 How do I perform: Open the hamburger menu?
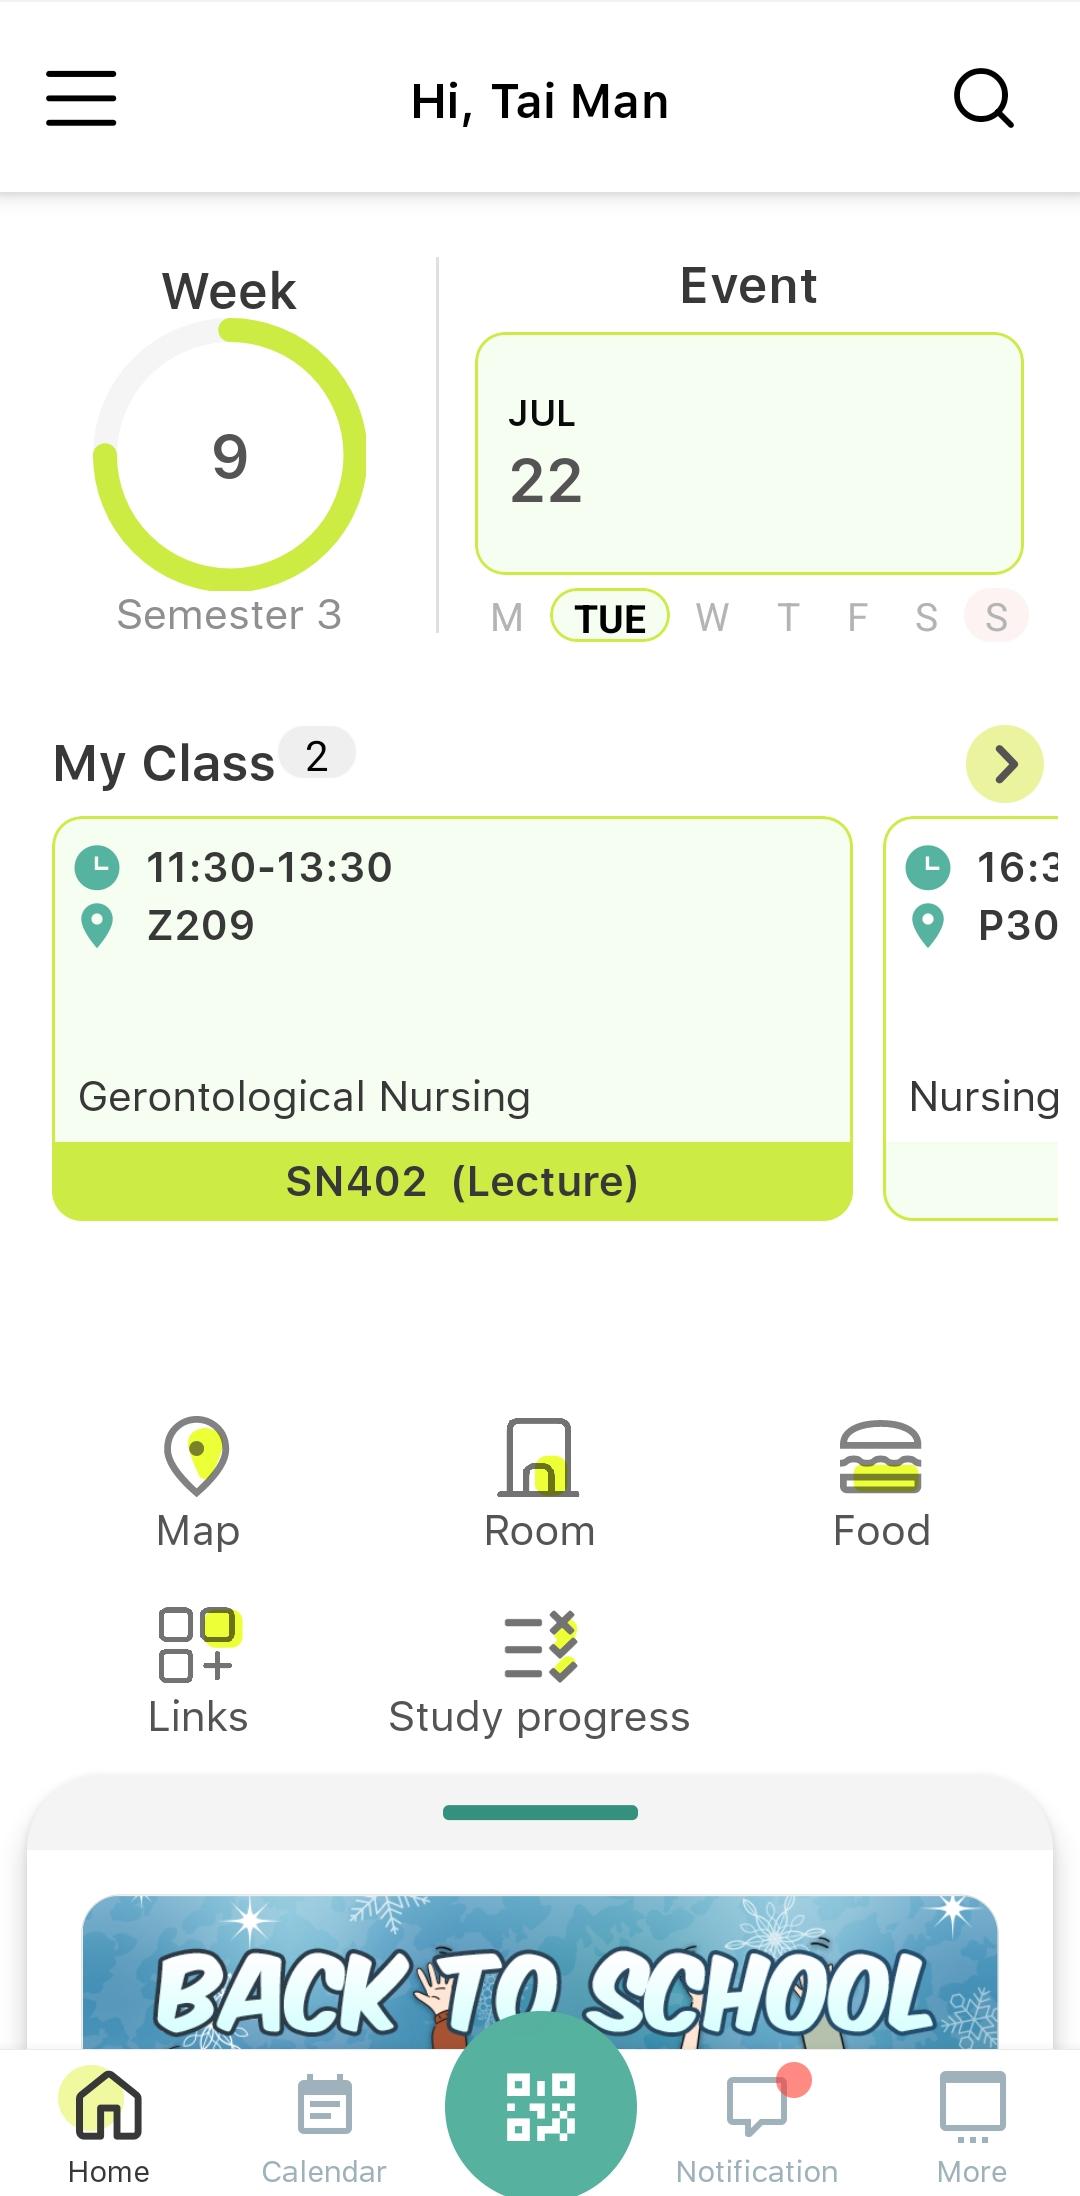pos(81,98)
